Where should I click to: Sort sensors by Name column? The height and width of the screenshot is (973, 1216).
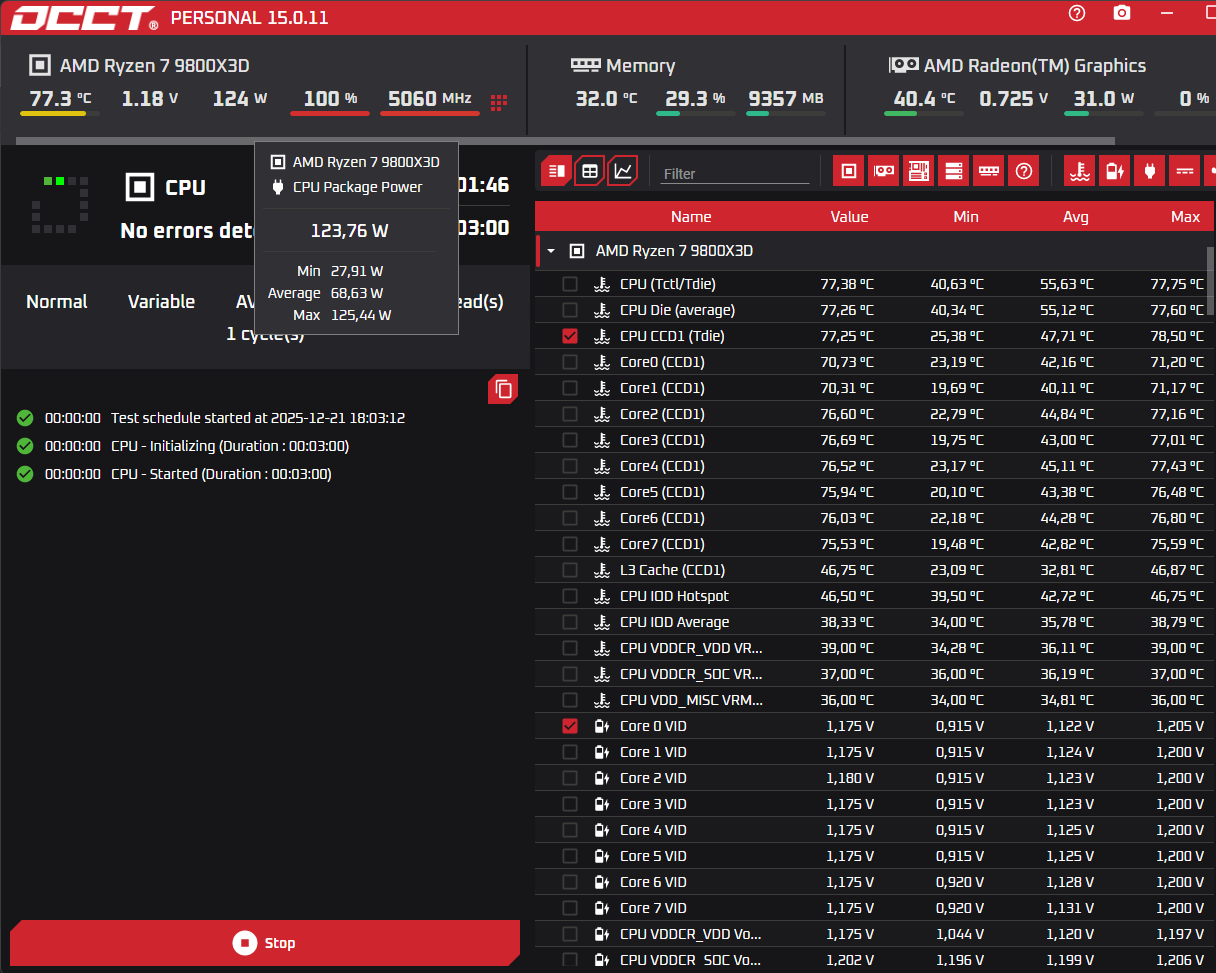click(x=691, y=216)
